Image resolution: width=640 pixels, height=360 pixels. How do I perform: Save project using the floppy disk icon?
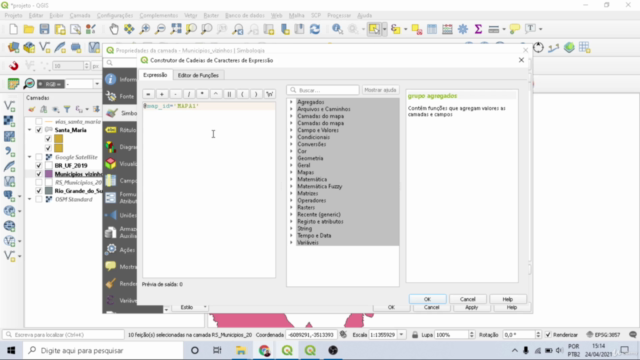(44, 29)
